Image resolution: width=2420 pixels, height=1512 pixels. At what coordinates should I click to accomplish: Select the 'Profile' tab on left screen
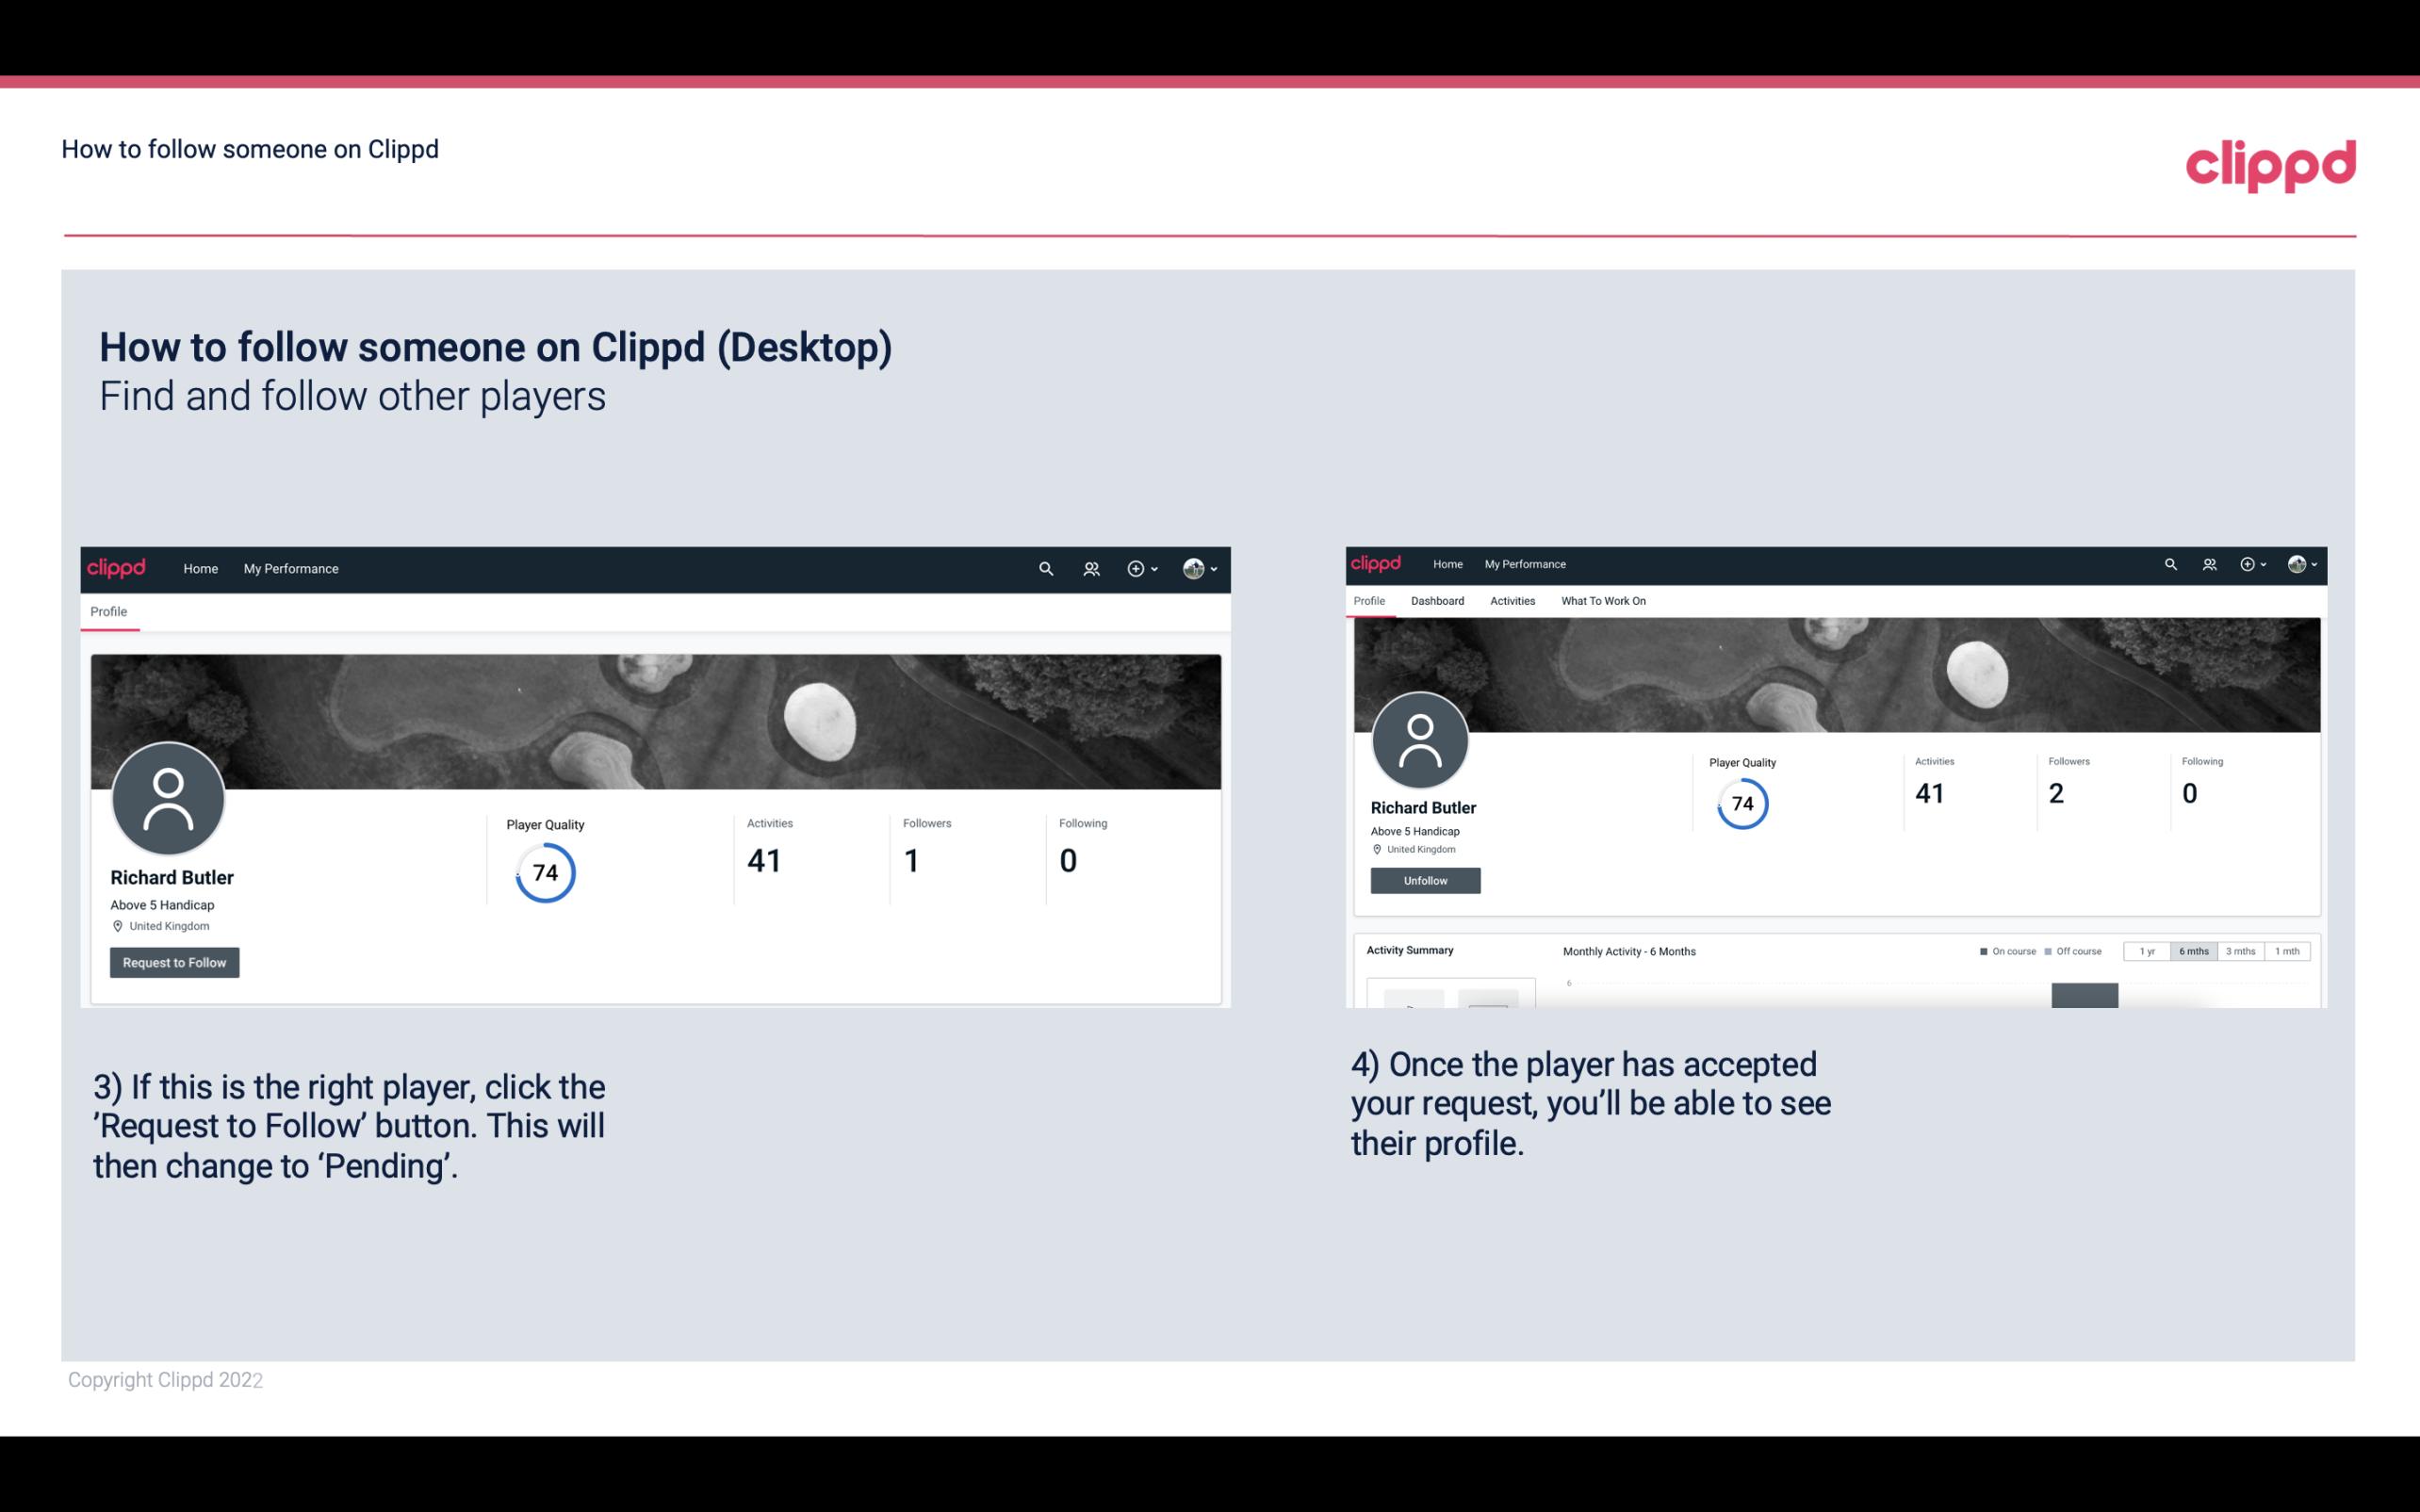108,611
